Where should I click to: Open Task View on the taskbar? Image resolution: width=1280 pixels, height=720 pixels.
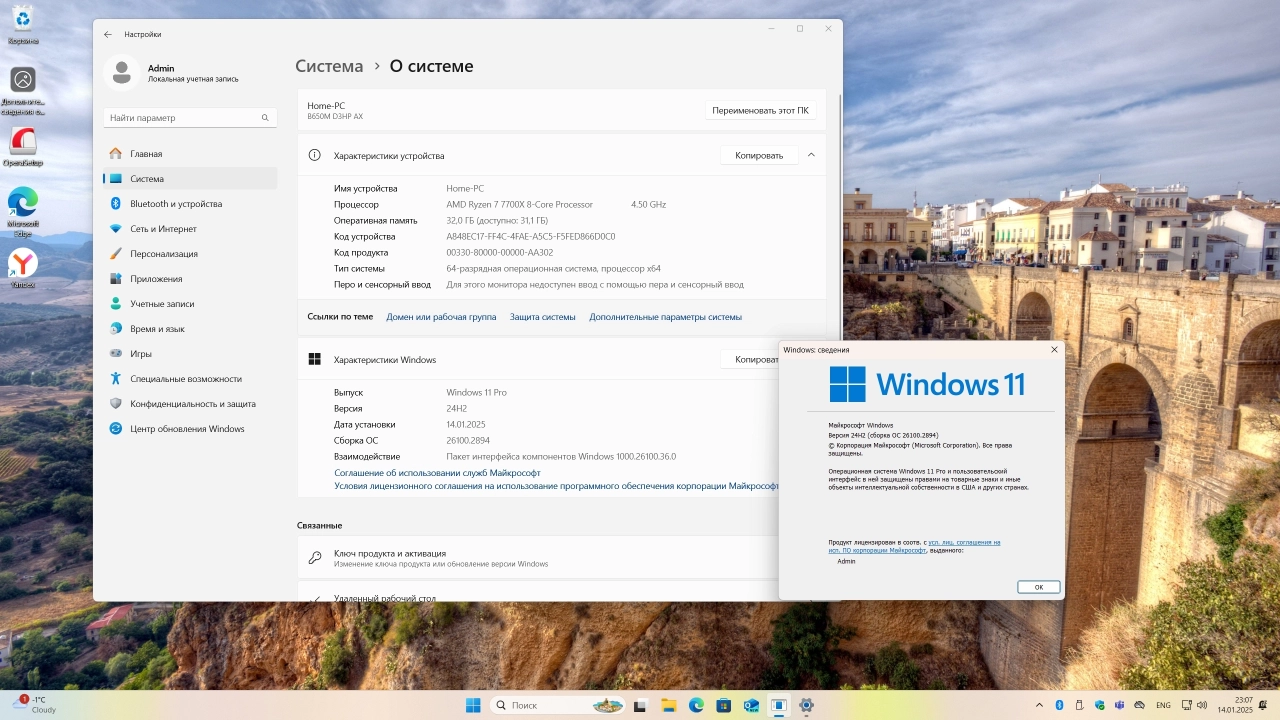point(640,705)
